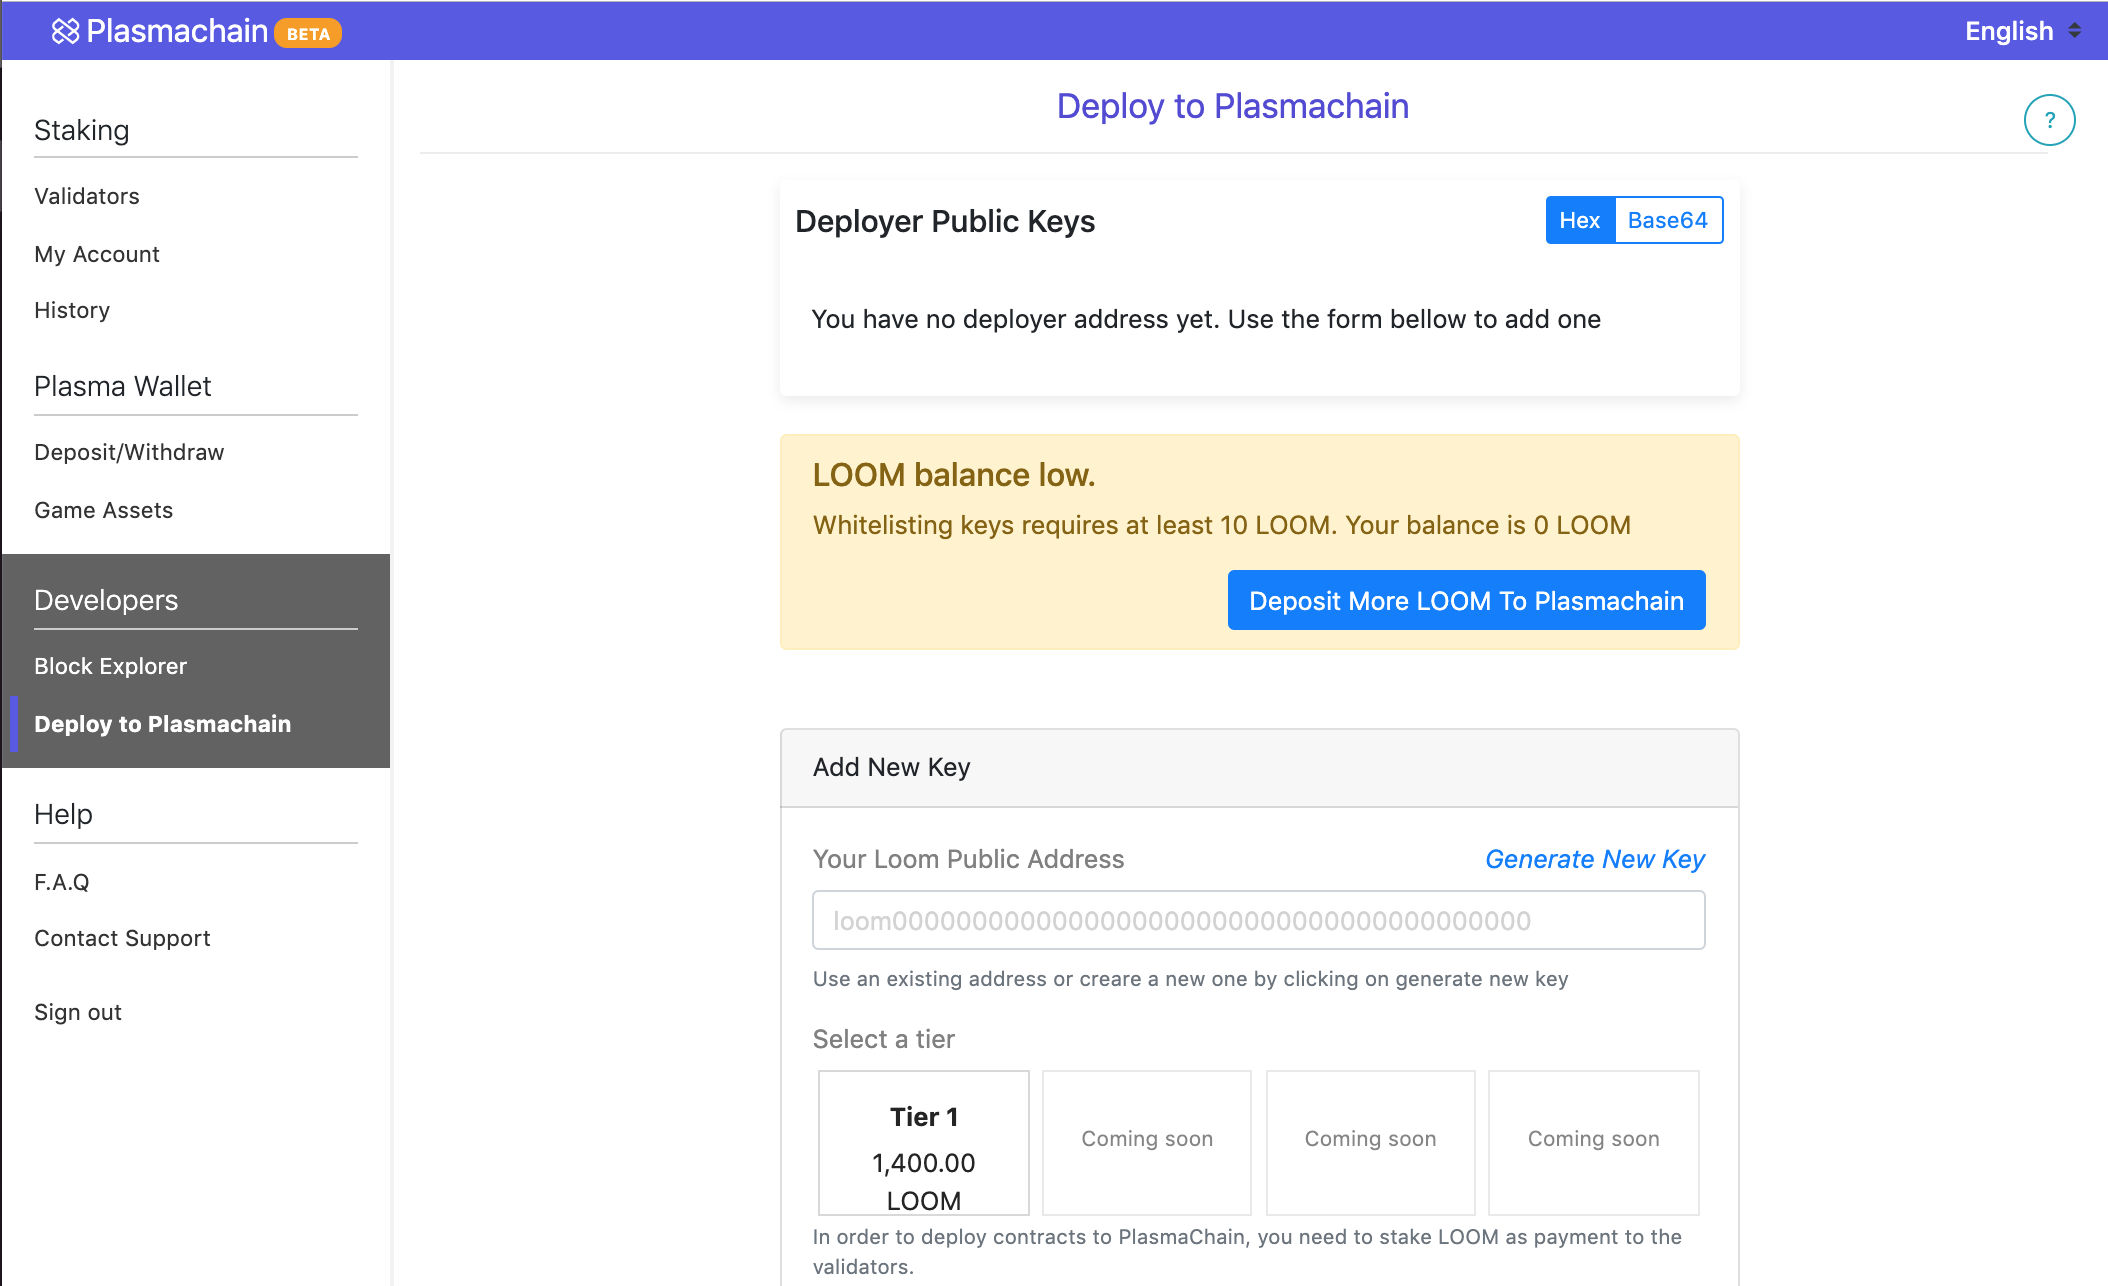Open Deposit/Withdraw page
Viewport: 2108px width, 1286px height.
tap(129, 452)
